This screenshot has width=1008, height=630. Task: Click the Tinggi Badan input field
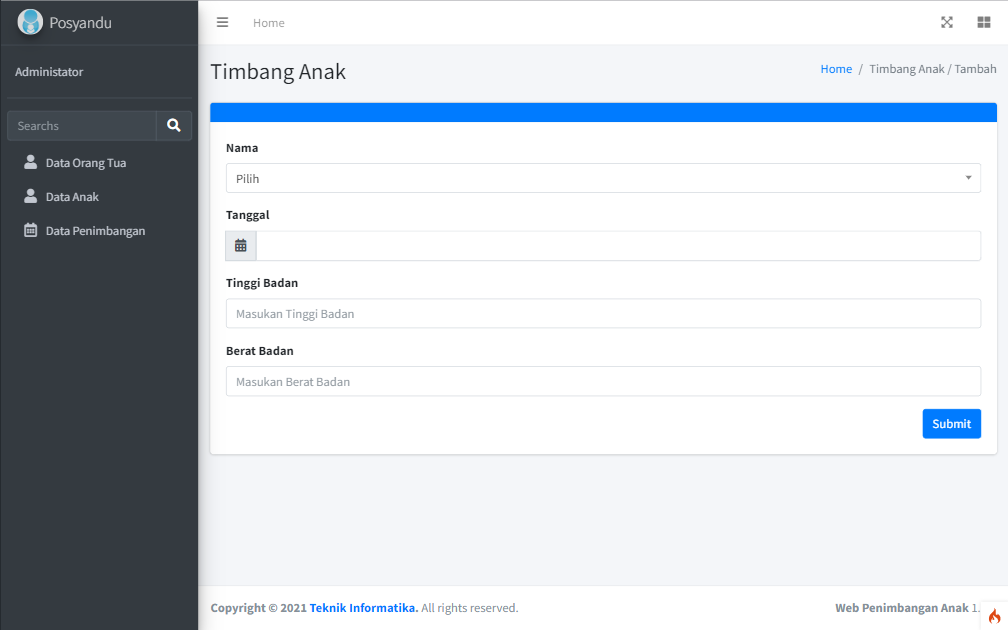(x=603, y=314)
